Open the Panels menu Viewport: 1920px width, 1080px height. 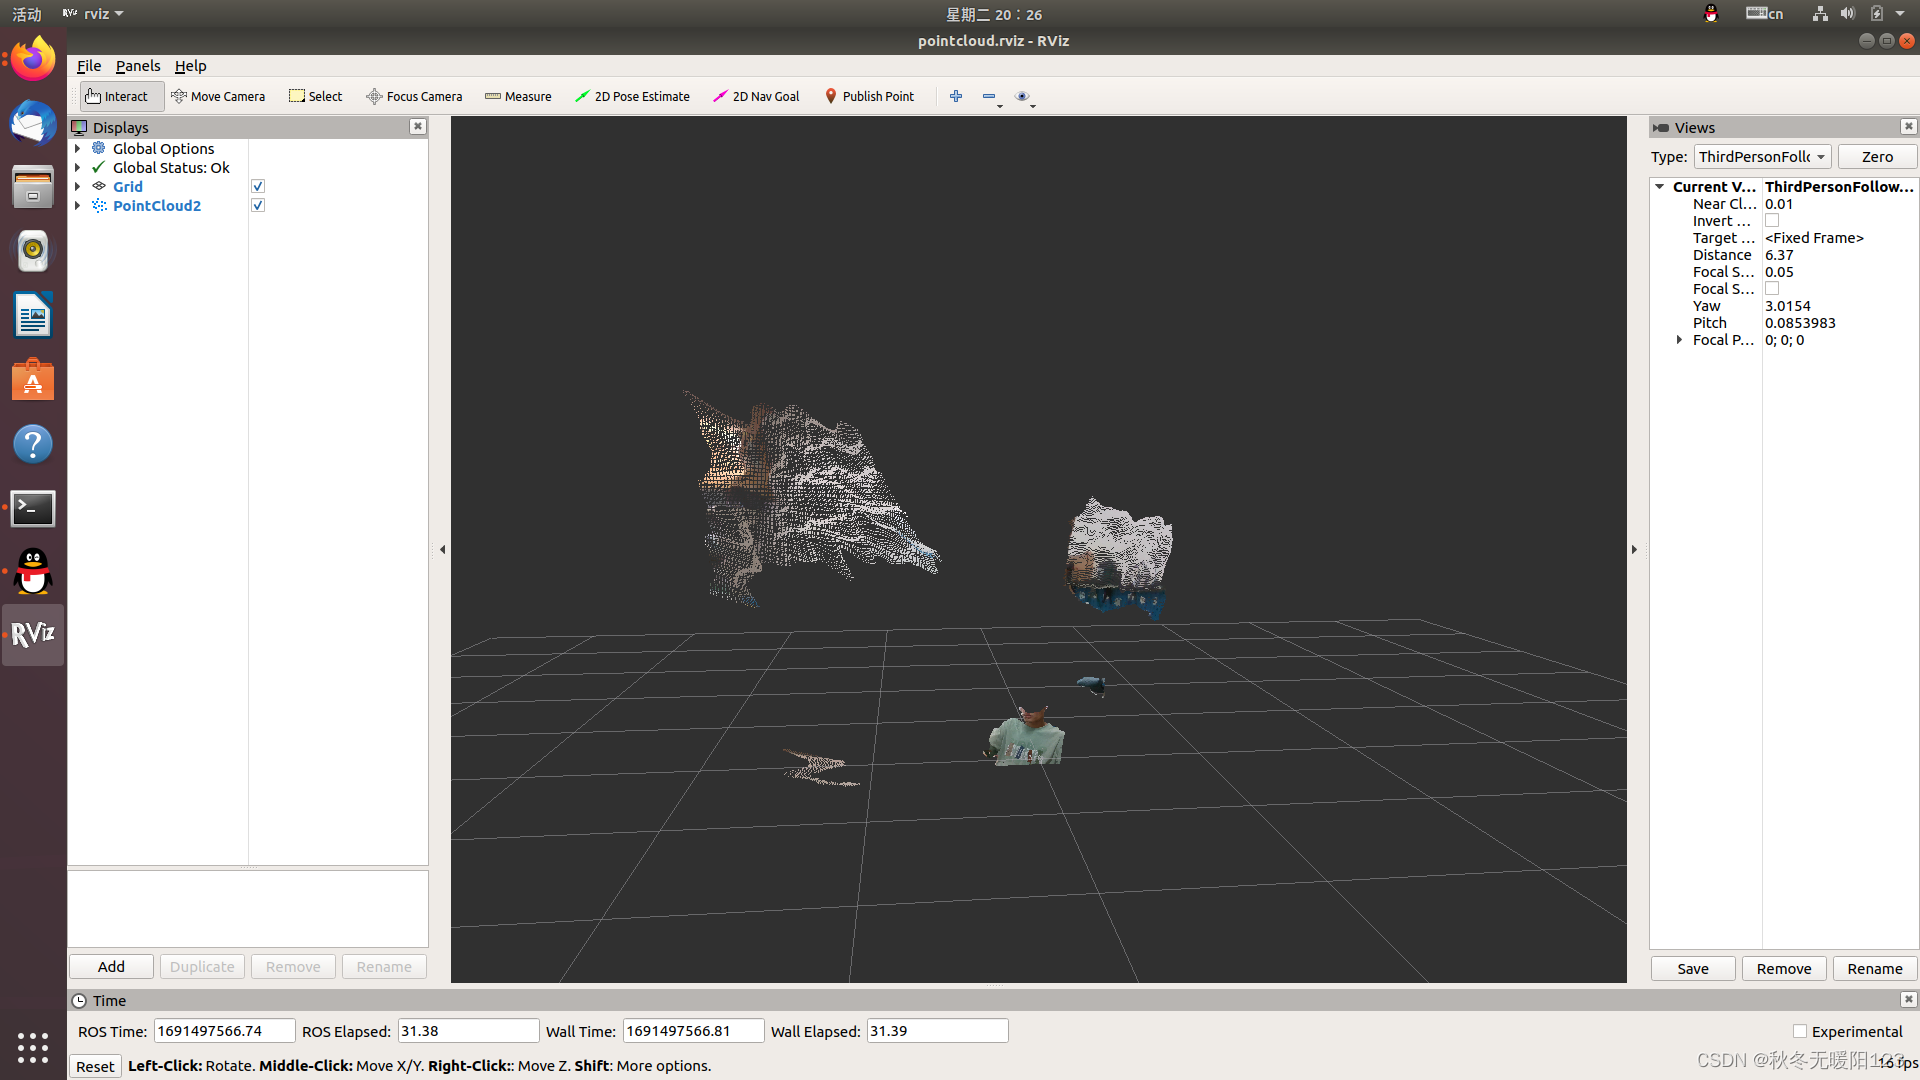coord(137,66)
